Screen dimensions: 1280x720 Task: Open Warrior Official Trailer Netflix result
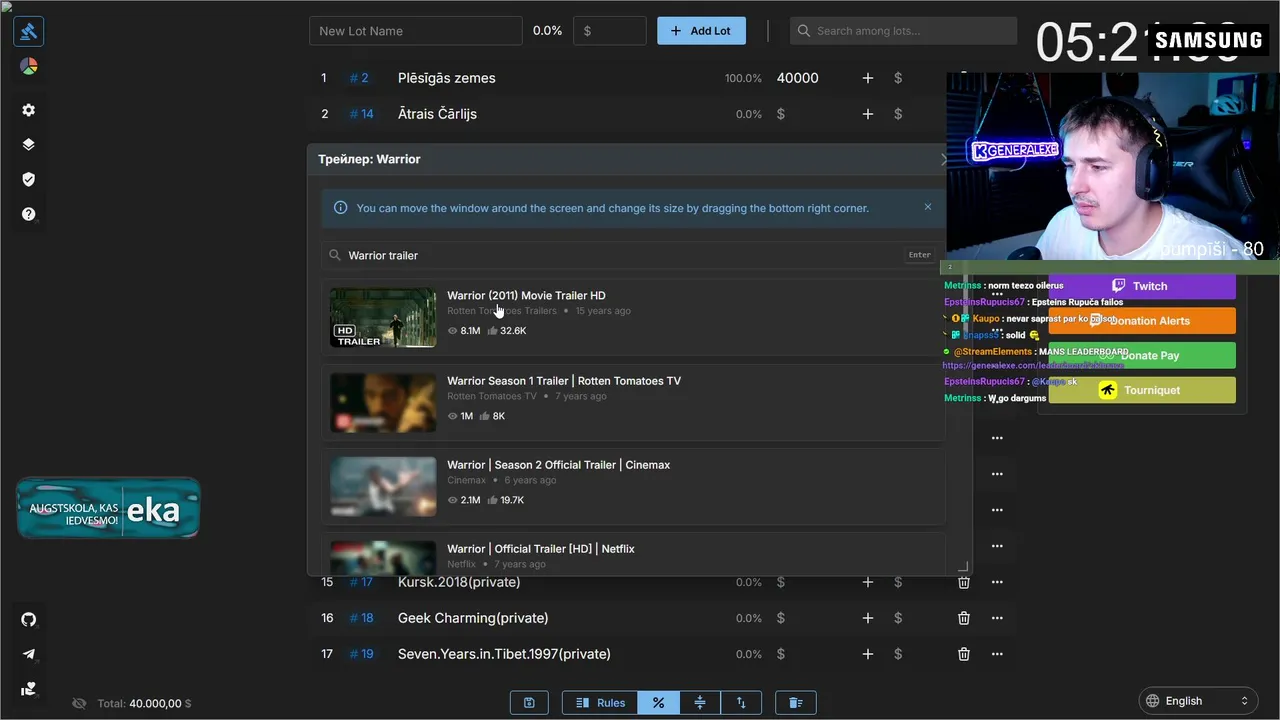(x=541, y=549)
